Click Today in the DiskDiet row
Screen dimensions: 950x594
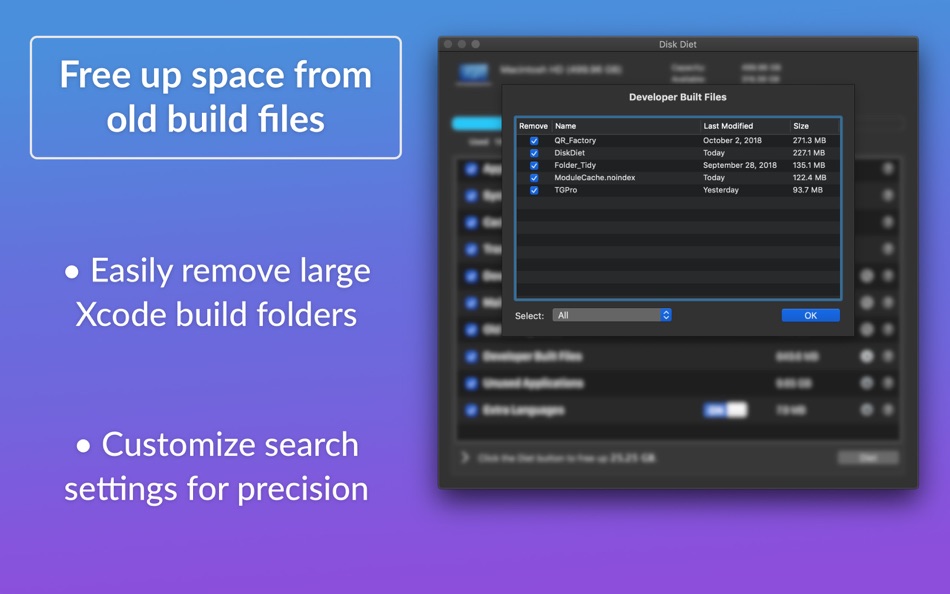[714, 153]
